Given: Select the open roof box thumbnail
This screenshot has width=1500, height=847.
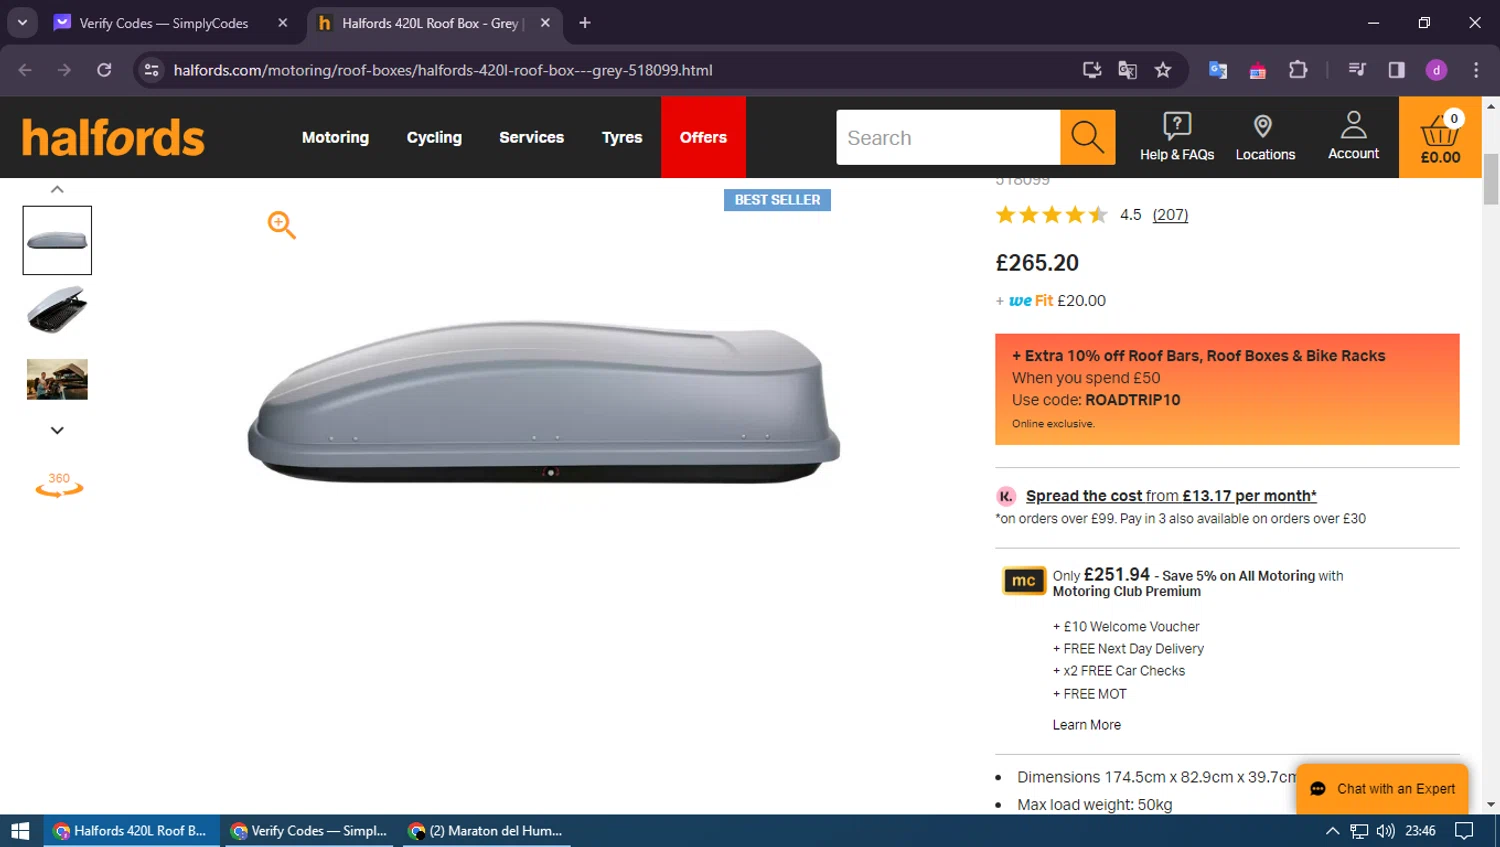Looking at the screenshot, I should (57, 310).
